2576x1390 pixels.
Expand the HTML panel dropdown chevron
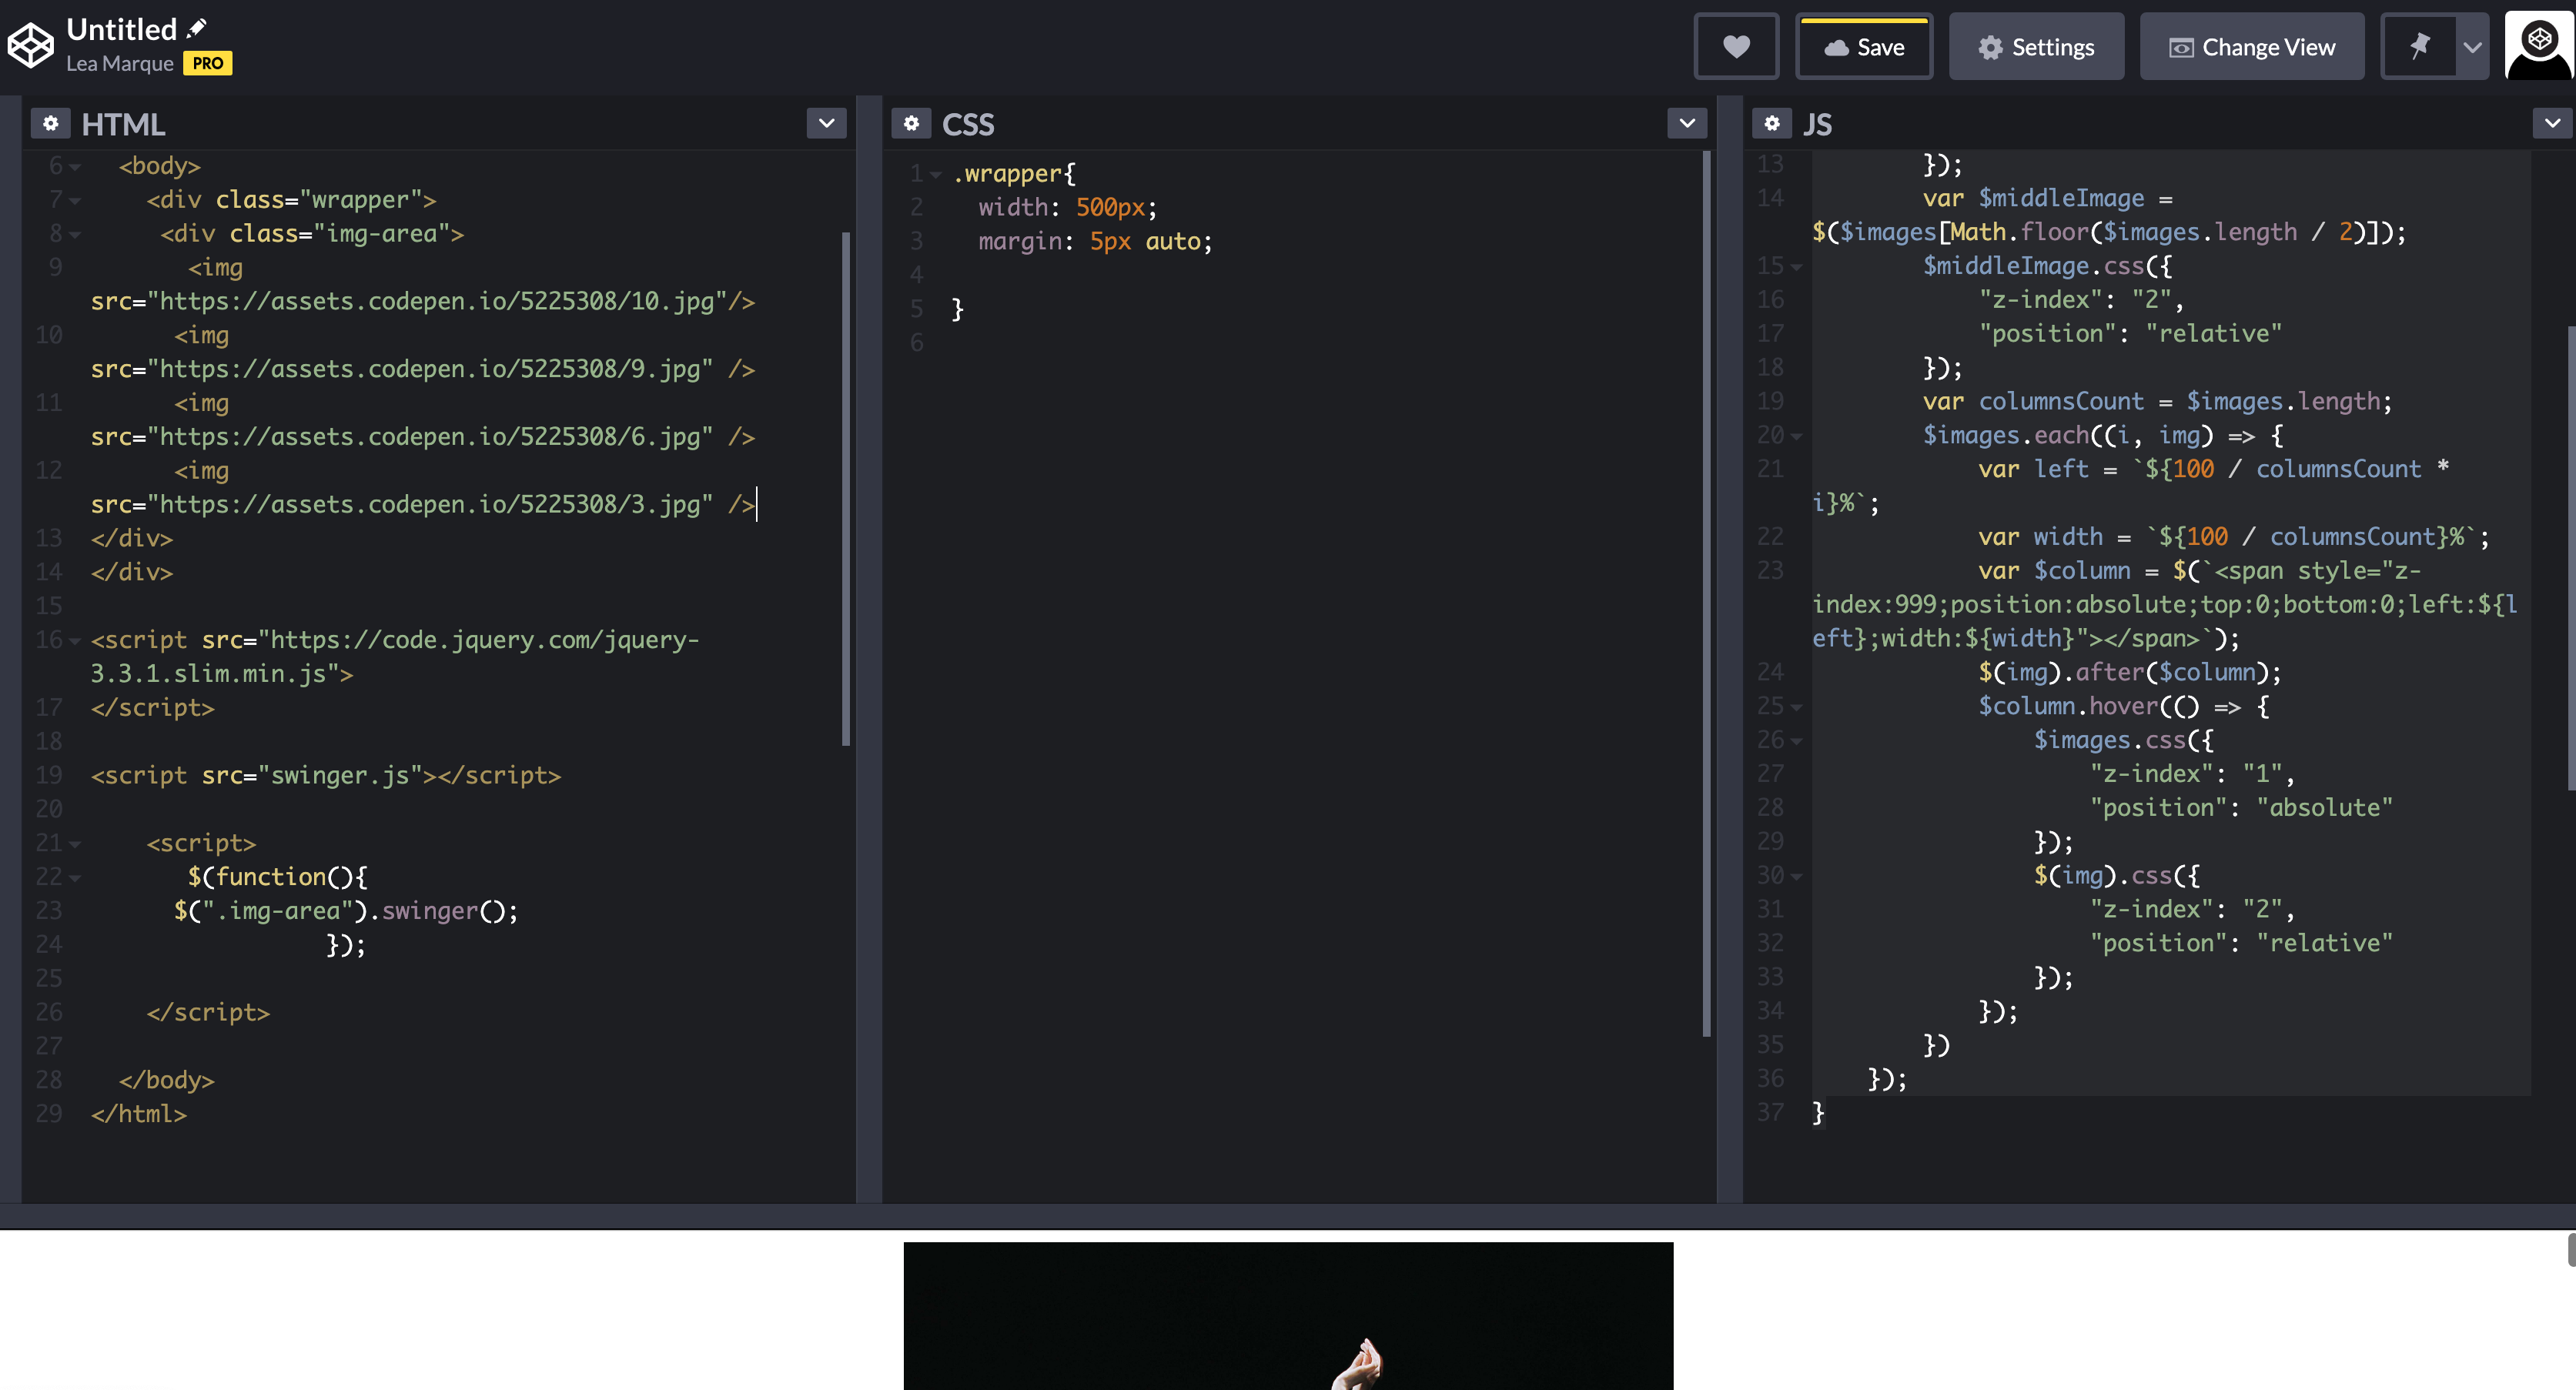pos(826,123)
